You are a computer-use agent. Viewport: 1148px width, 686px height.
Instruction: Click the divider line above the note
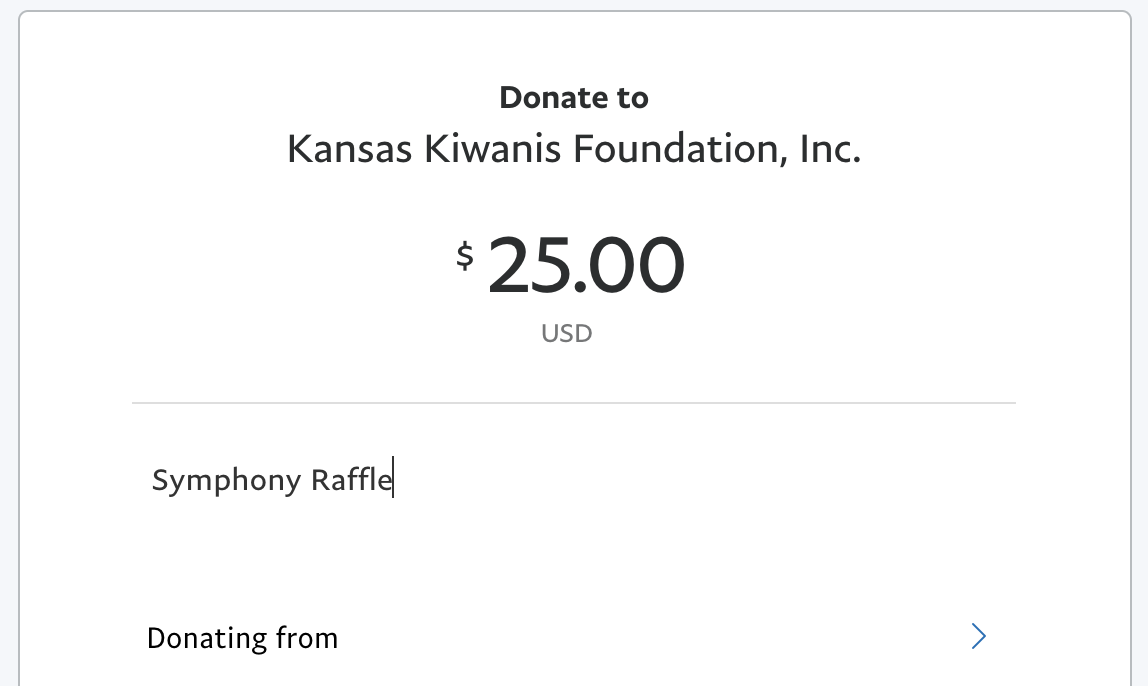(574, 402)
